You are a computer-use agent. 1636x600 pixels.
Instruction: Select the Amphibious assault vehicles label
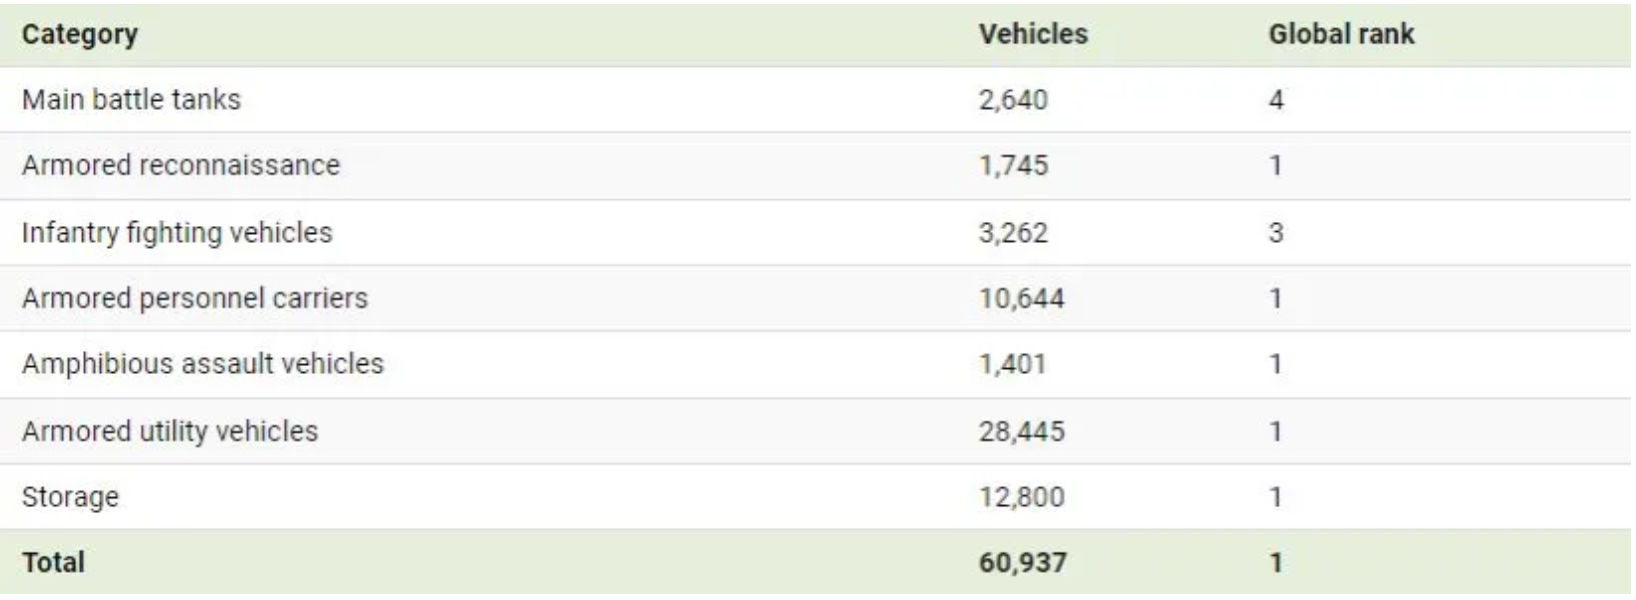click(203, 364)
